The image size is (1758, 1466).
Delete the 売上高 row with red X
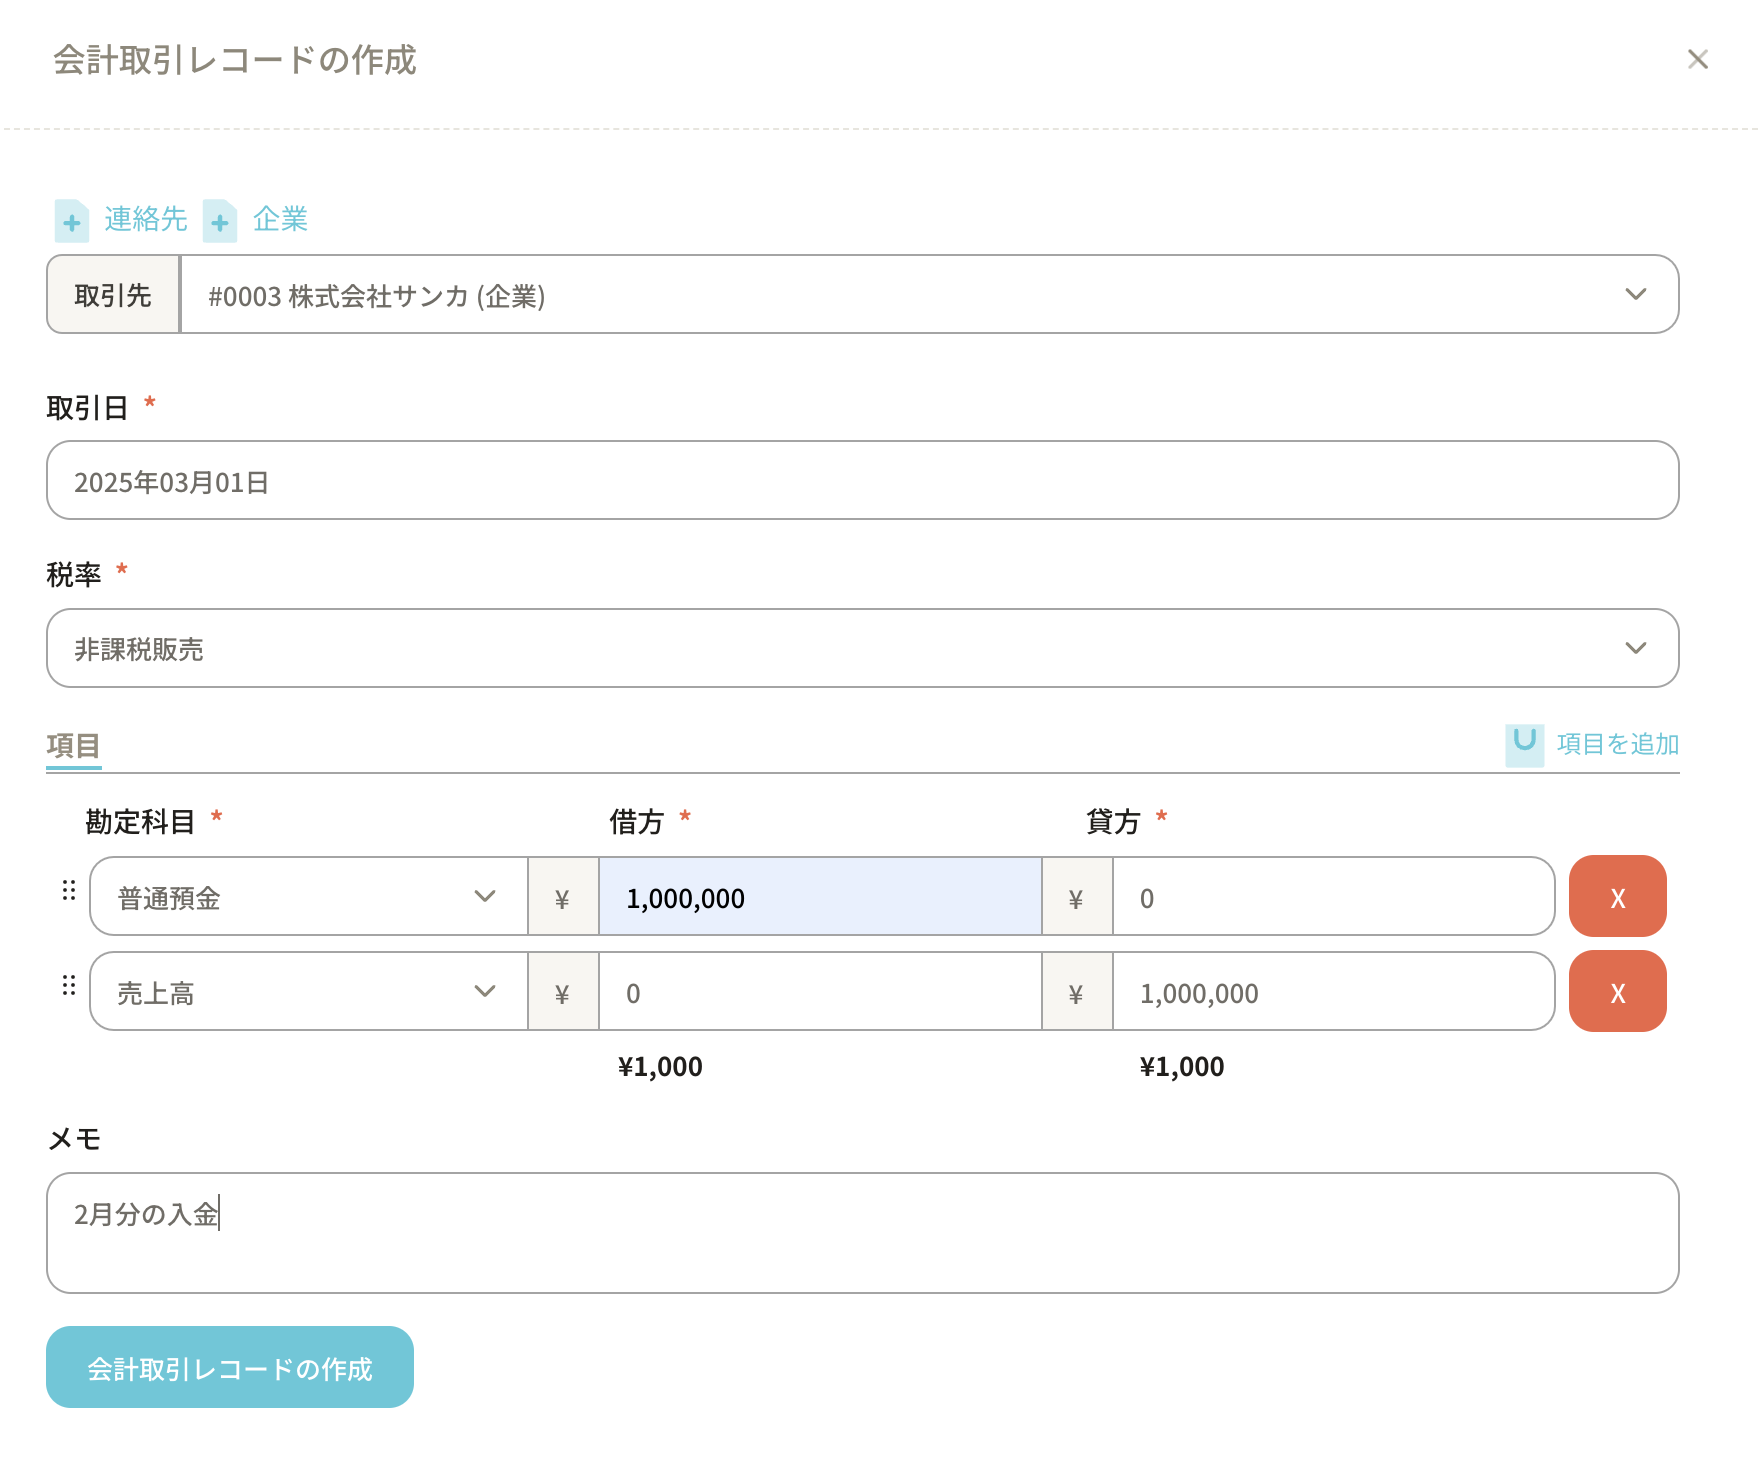click(x=1617, y=992)
